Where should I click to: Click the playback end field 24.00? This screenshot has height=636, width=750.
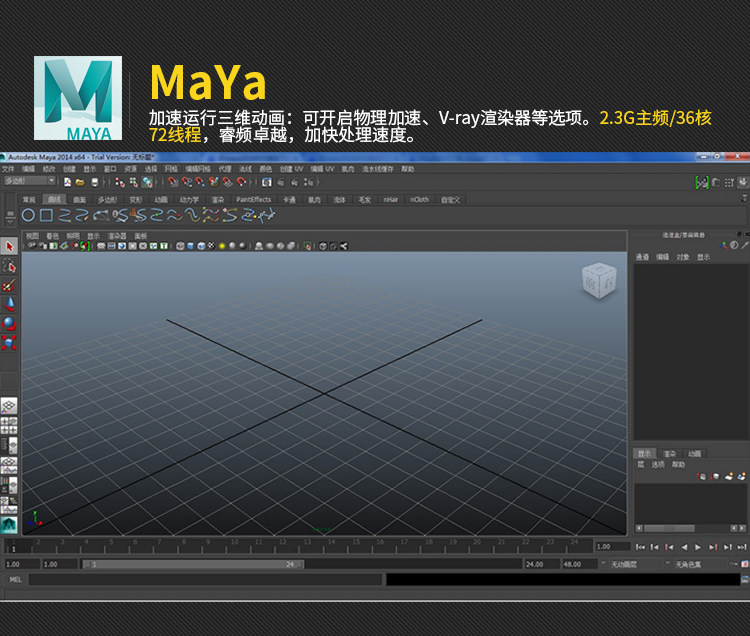[x=542, y=564]
